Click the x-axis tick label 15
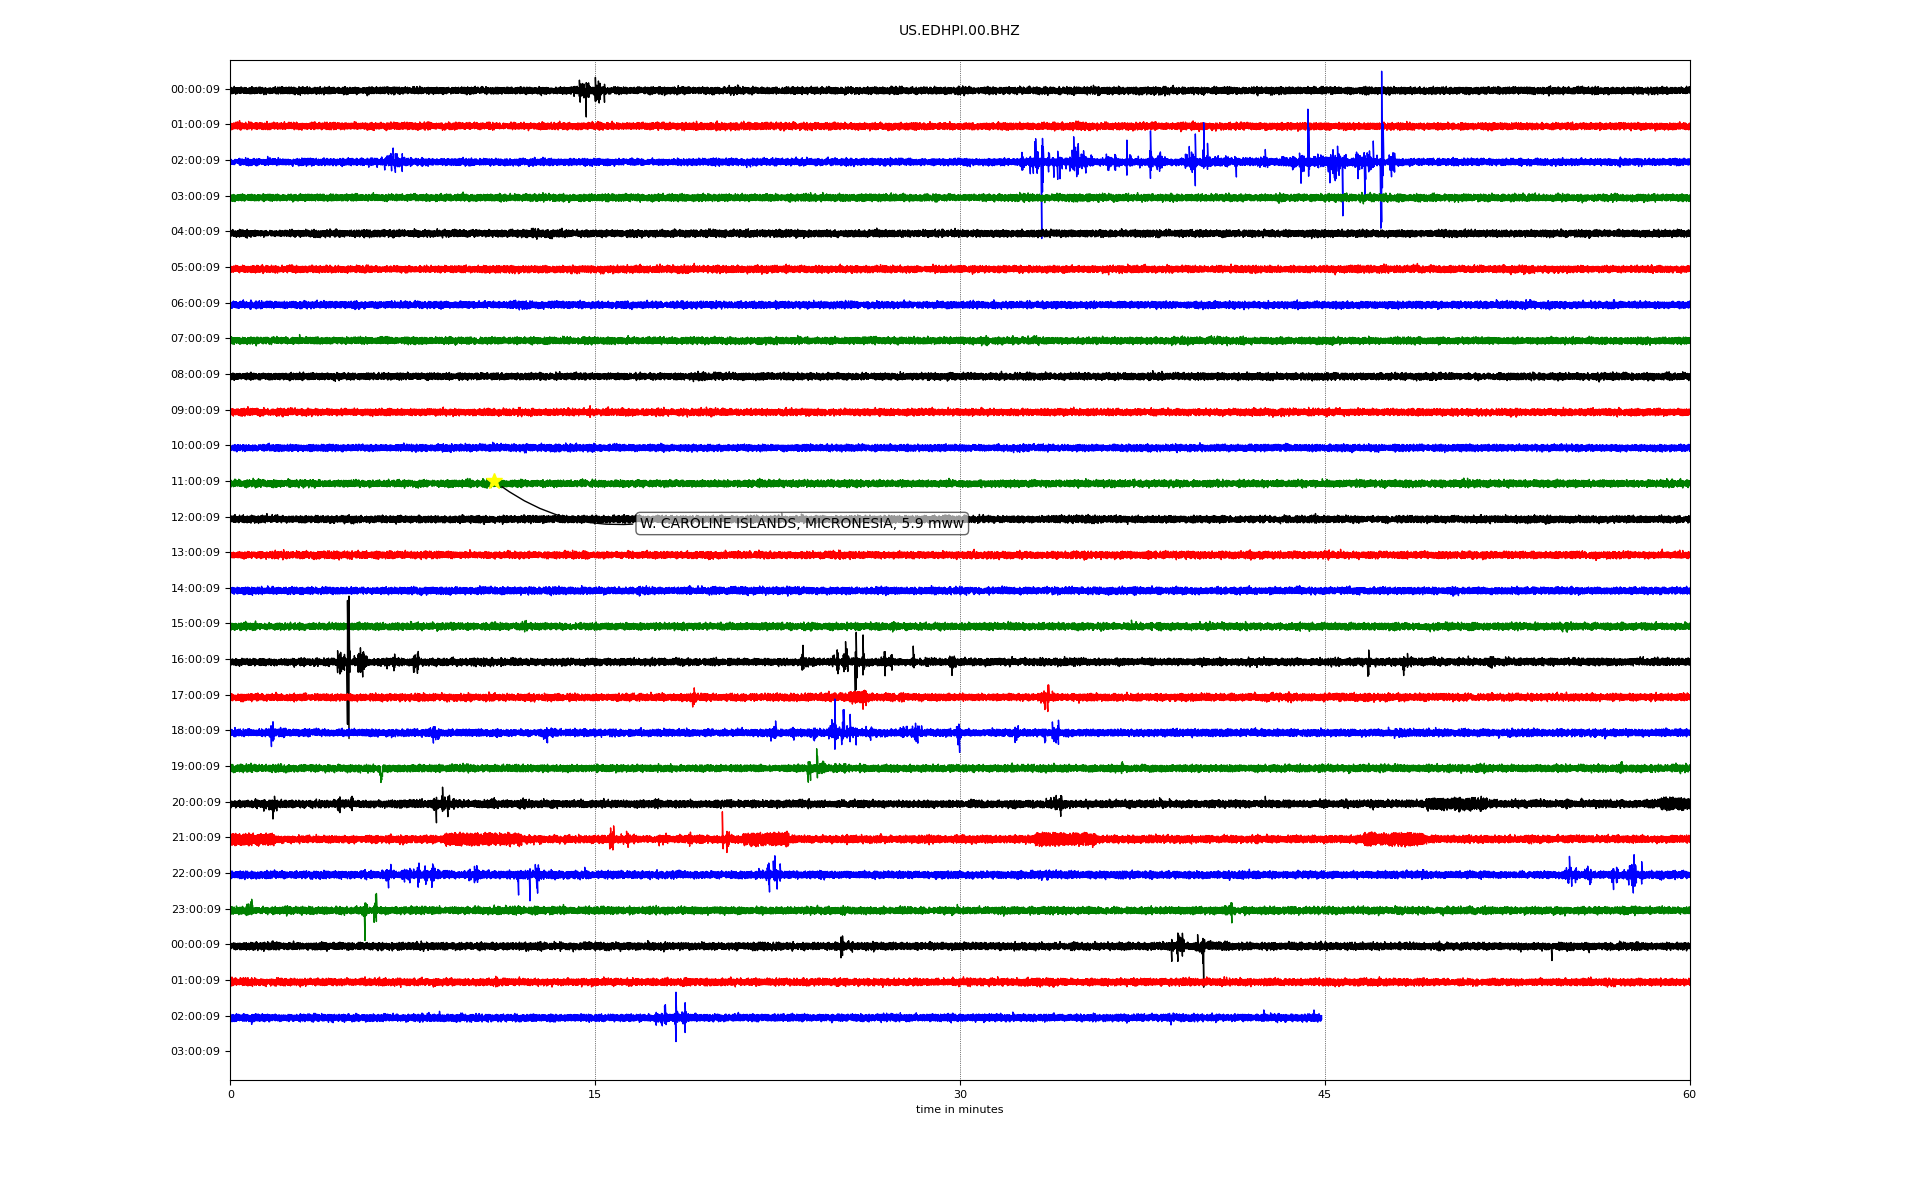The image size is (1920, 1200). pos(595,1095)
